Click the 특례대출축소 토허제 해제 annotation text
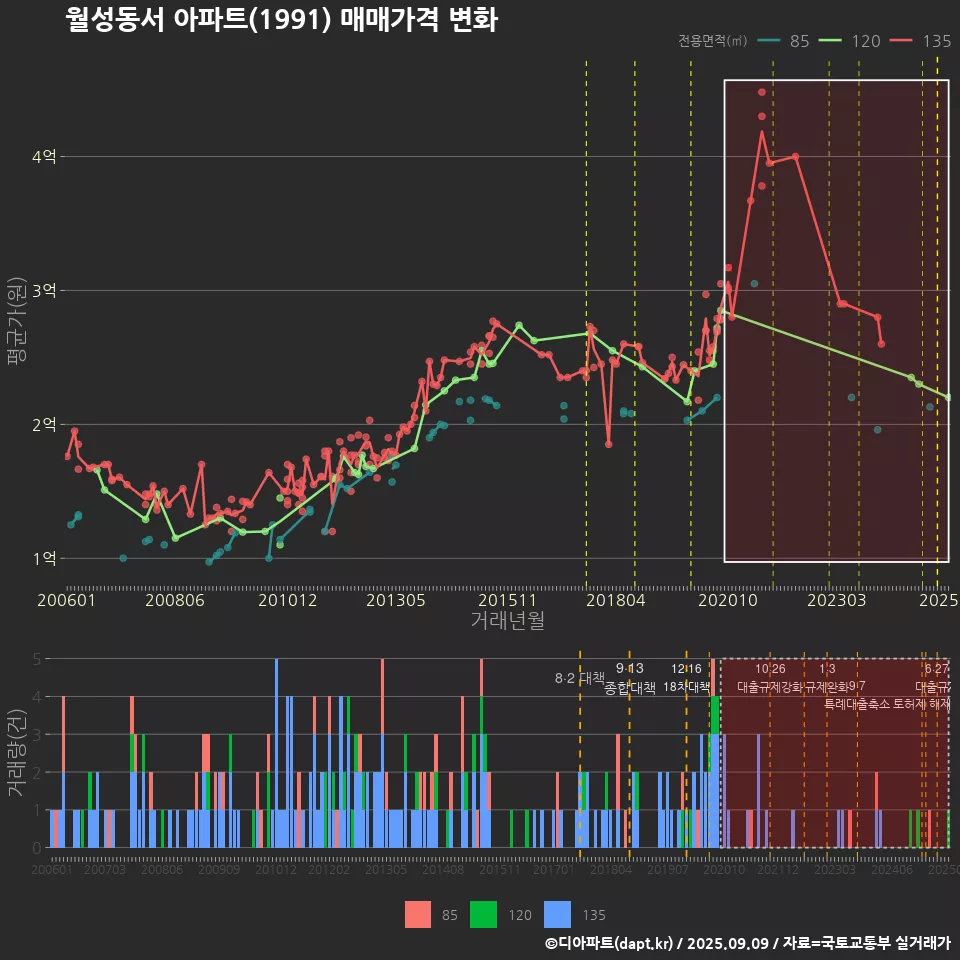The width and height of the screenshot is (960, 960). [x=886, y=703]
